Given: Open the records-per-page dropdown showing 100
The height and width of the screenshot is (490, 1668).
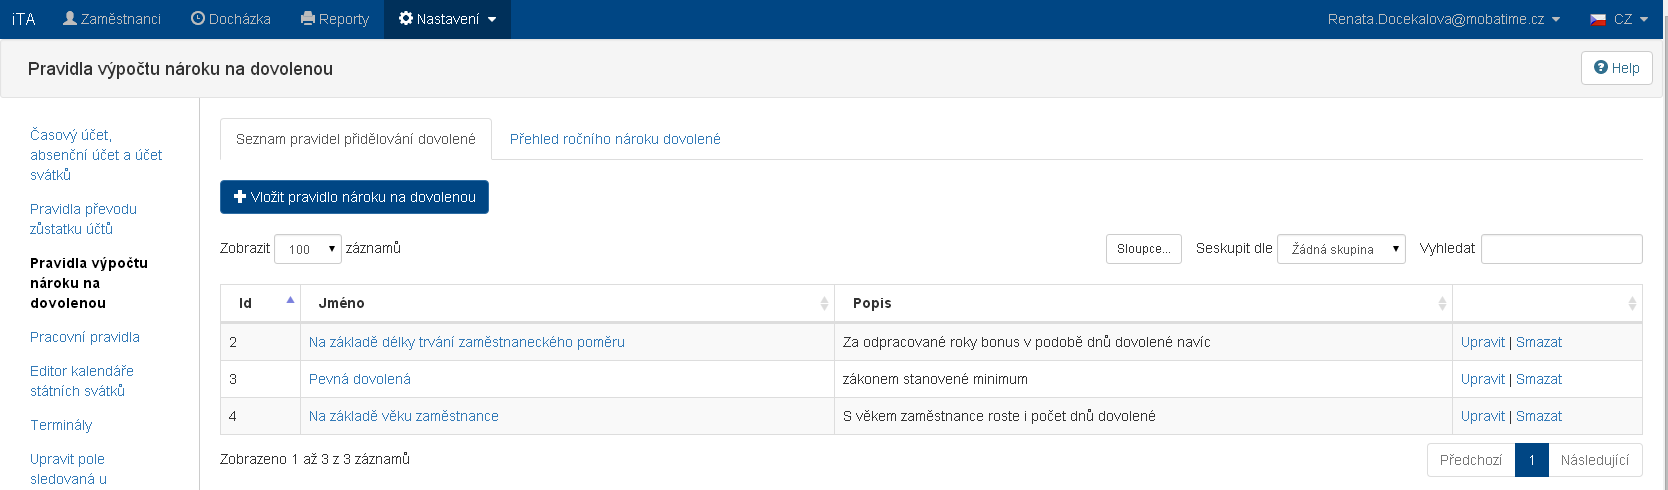Looking at the screenshot, I should pos(307,249).
